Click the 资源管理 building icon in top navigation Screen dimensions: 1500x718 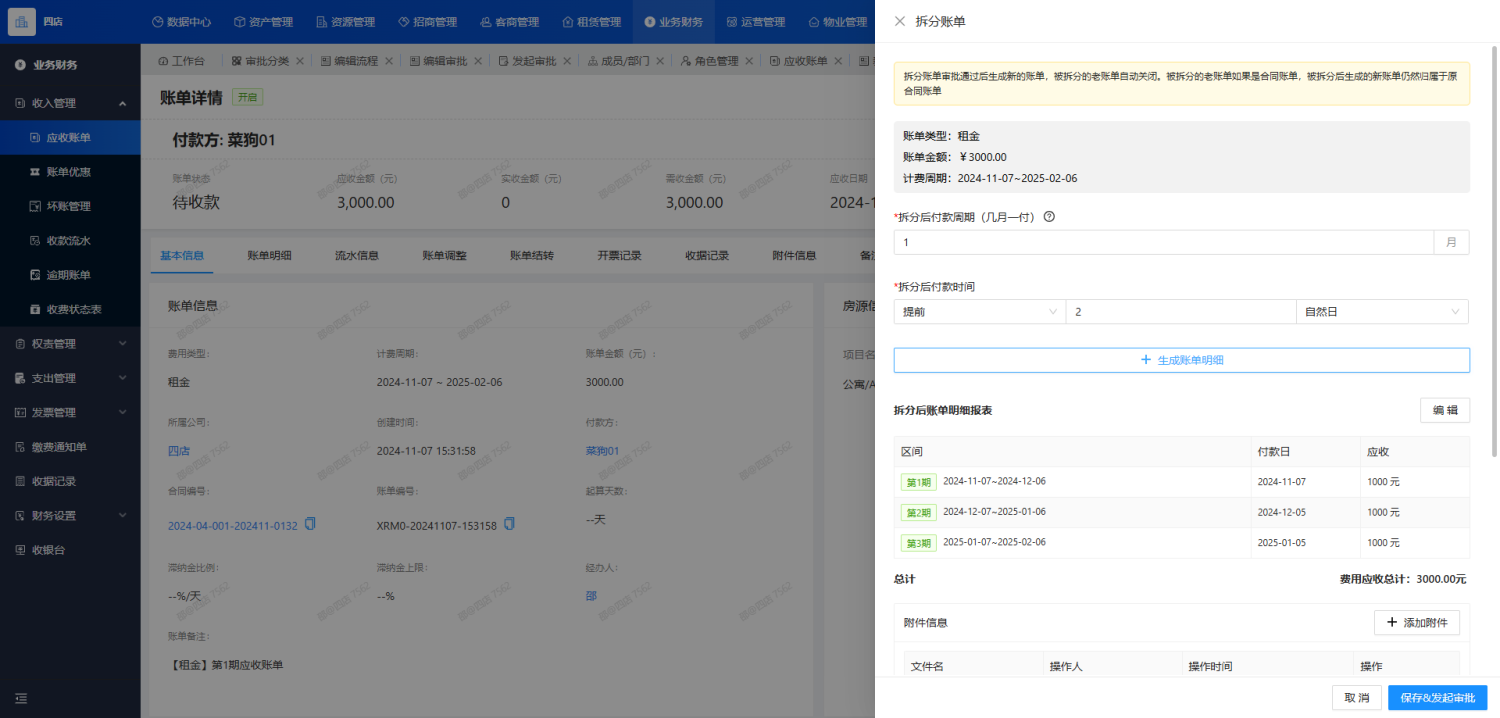320,22
